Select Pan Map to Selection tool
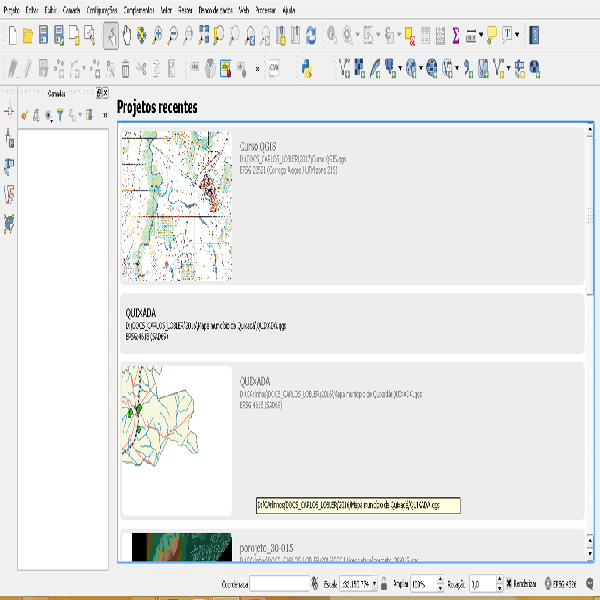Image resolution: width=600 pixels, height=600 pixels. pos(142,35)
